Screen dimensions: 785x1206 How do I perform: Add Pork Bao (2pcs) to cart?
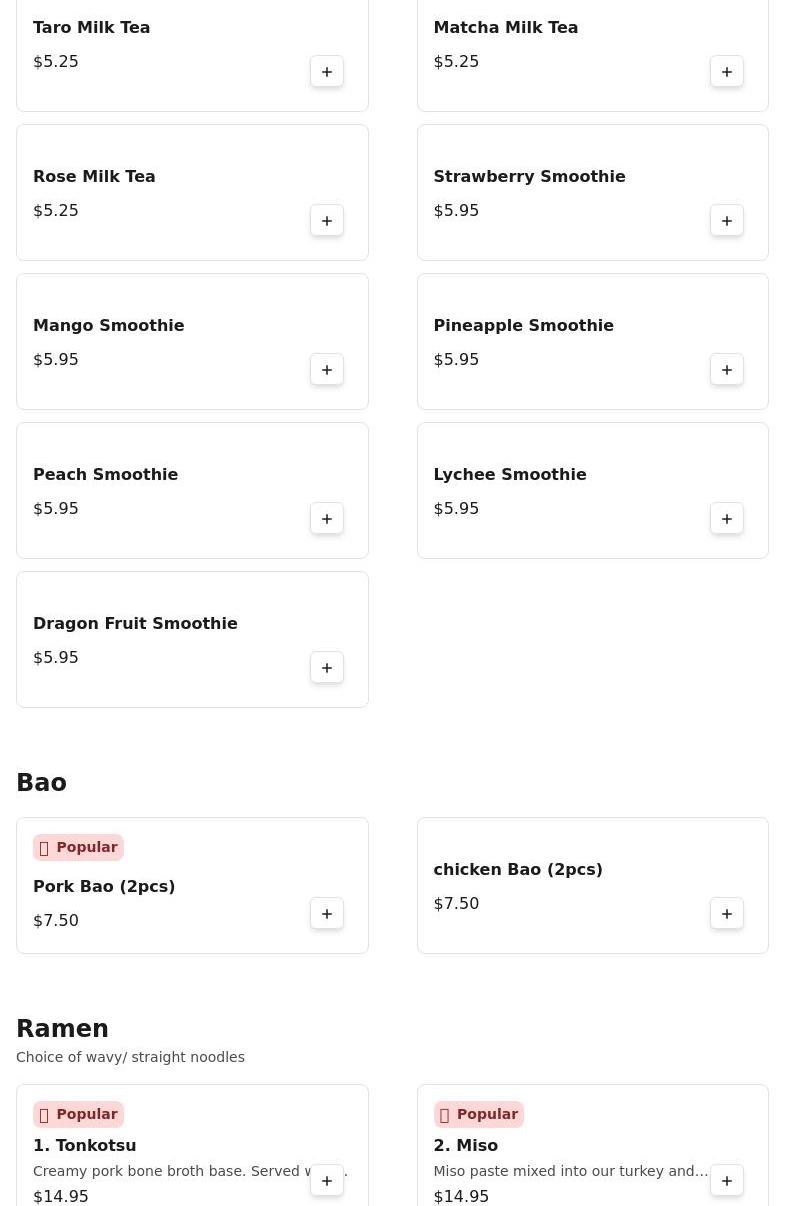point(327,914)
